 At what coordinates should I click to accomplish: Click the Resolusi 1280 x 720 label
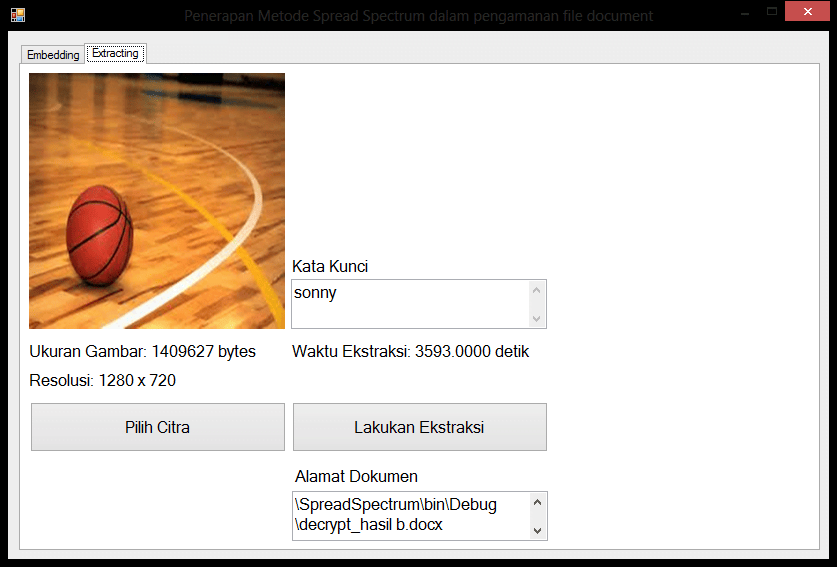[x=102, y=380]
